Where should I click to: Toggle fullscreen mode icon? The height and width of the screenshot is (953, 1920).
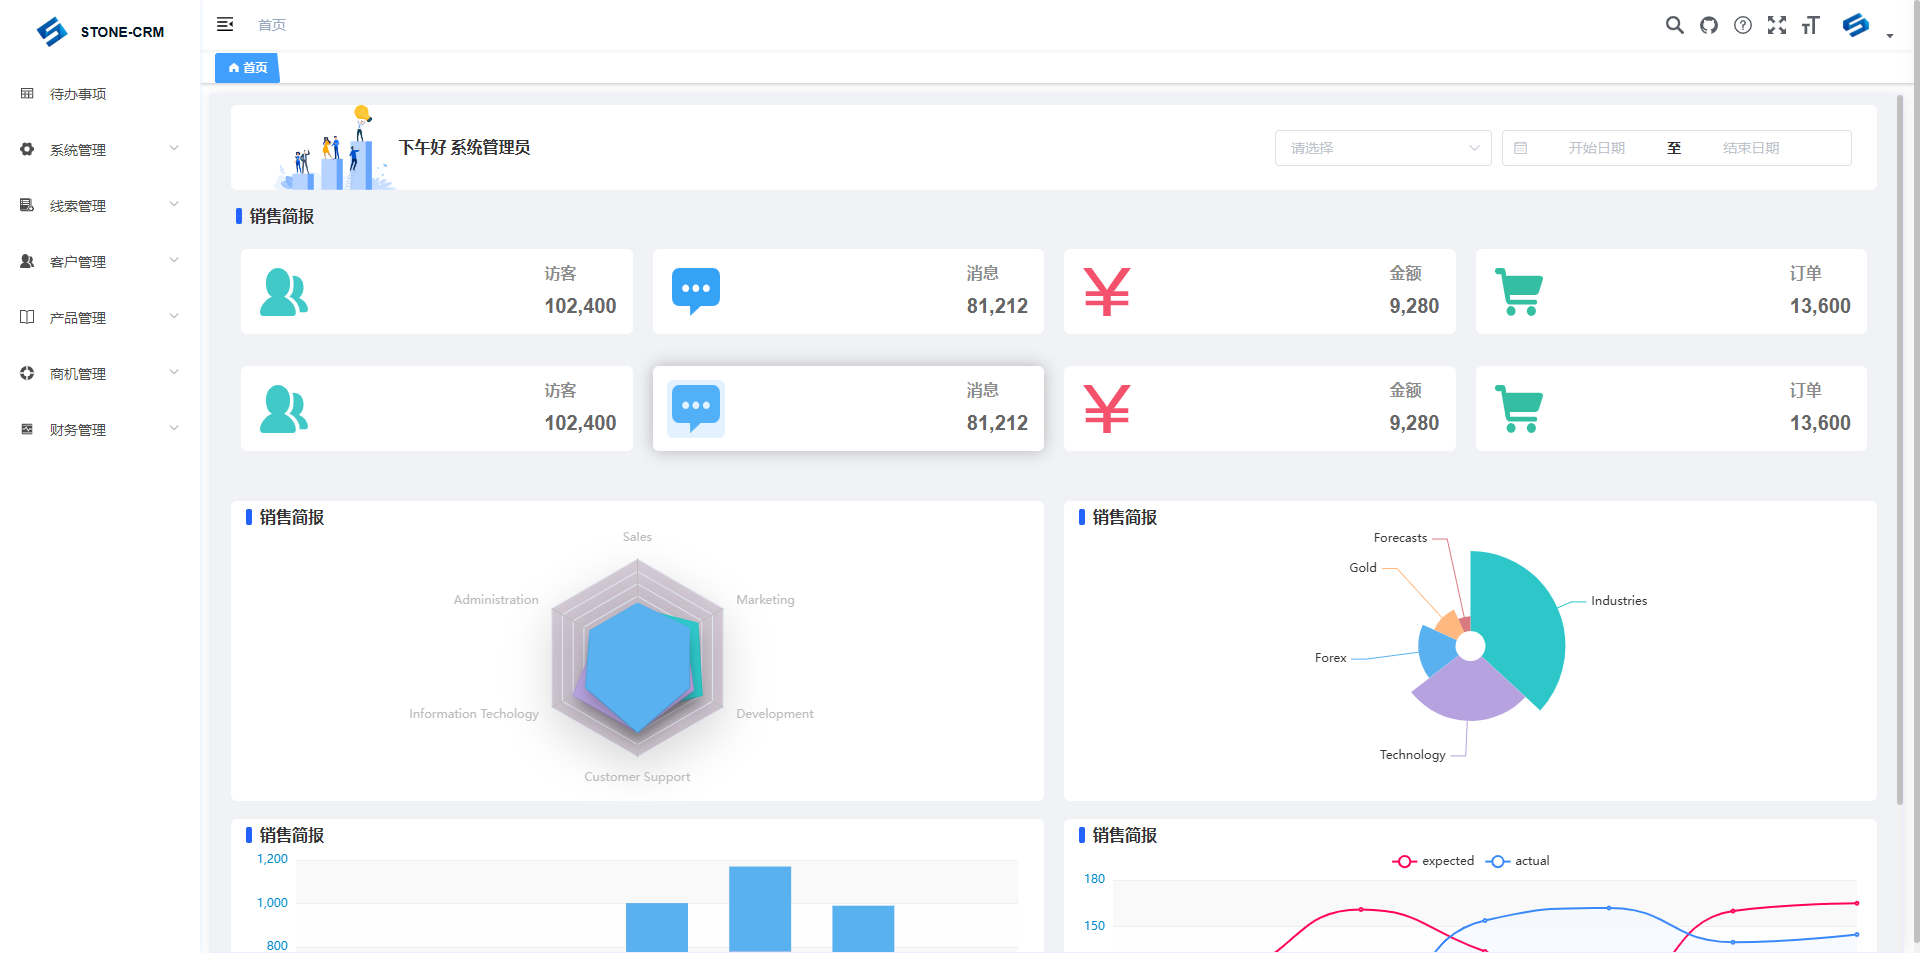click(x=1777, y=25)
